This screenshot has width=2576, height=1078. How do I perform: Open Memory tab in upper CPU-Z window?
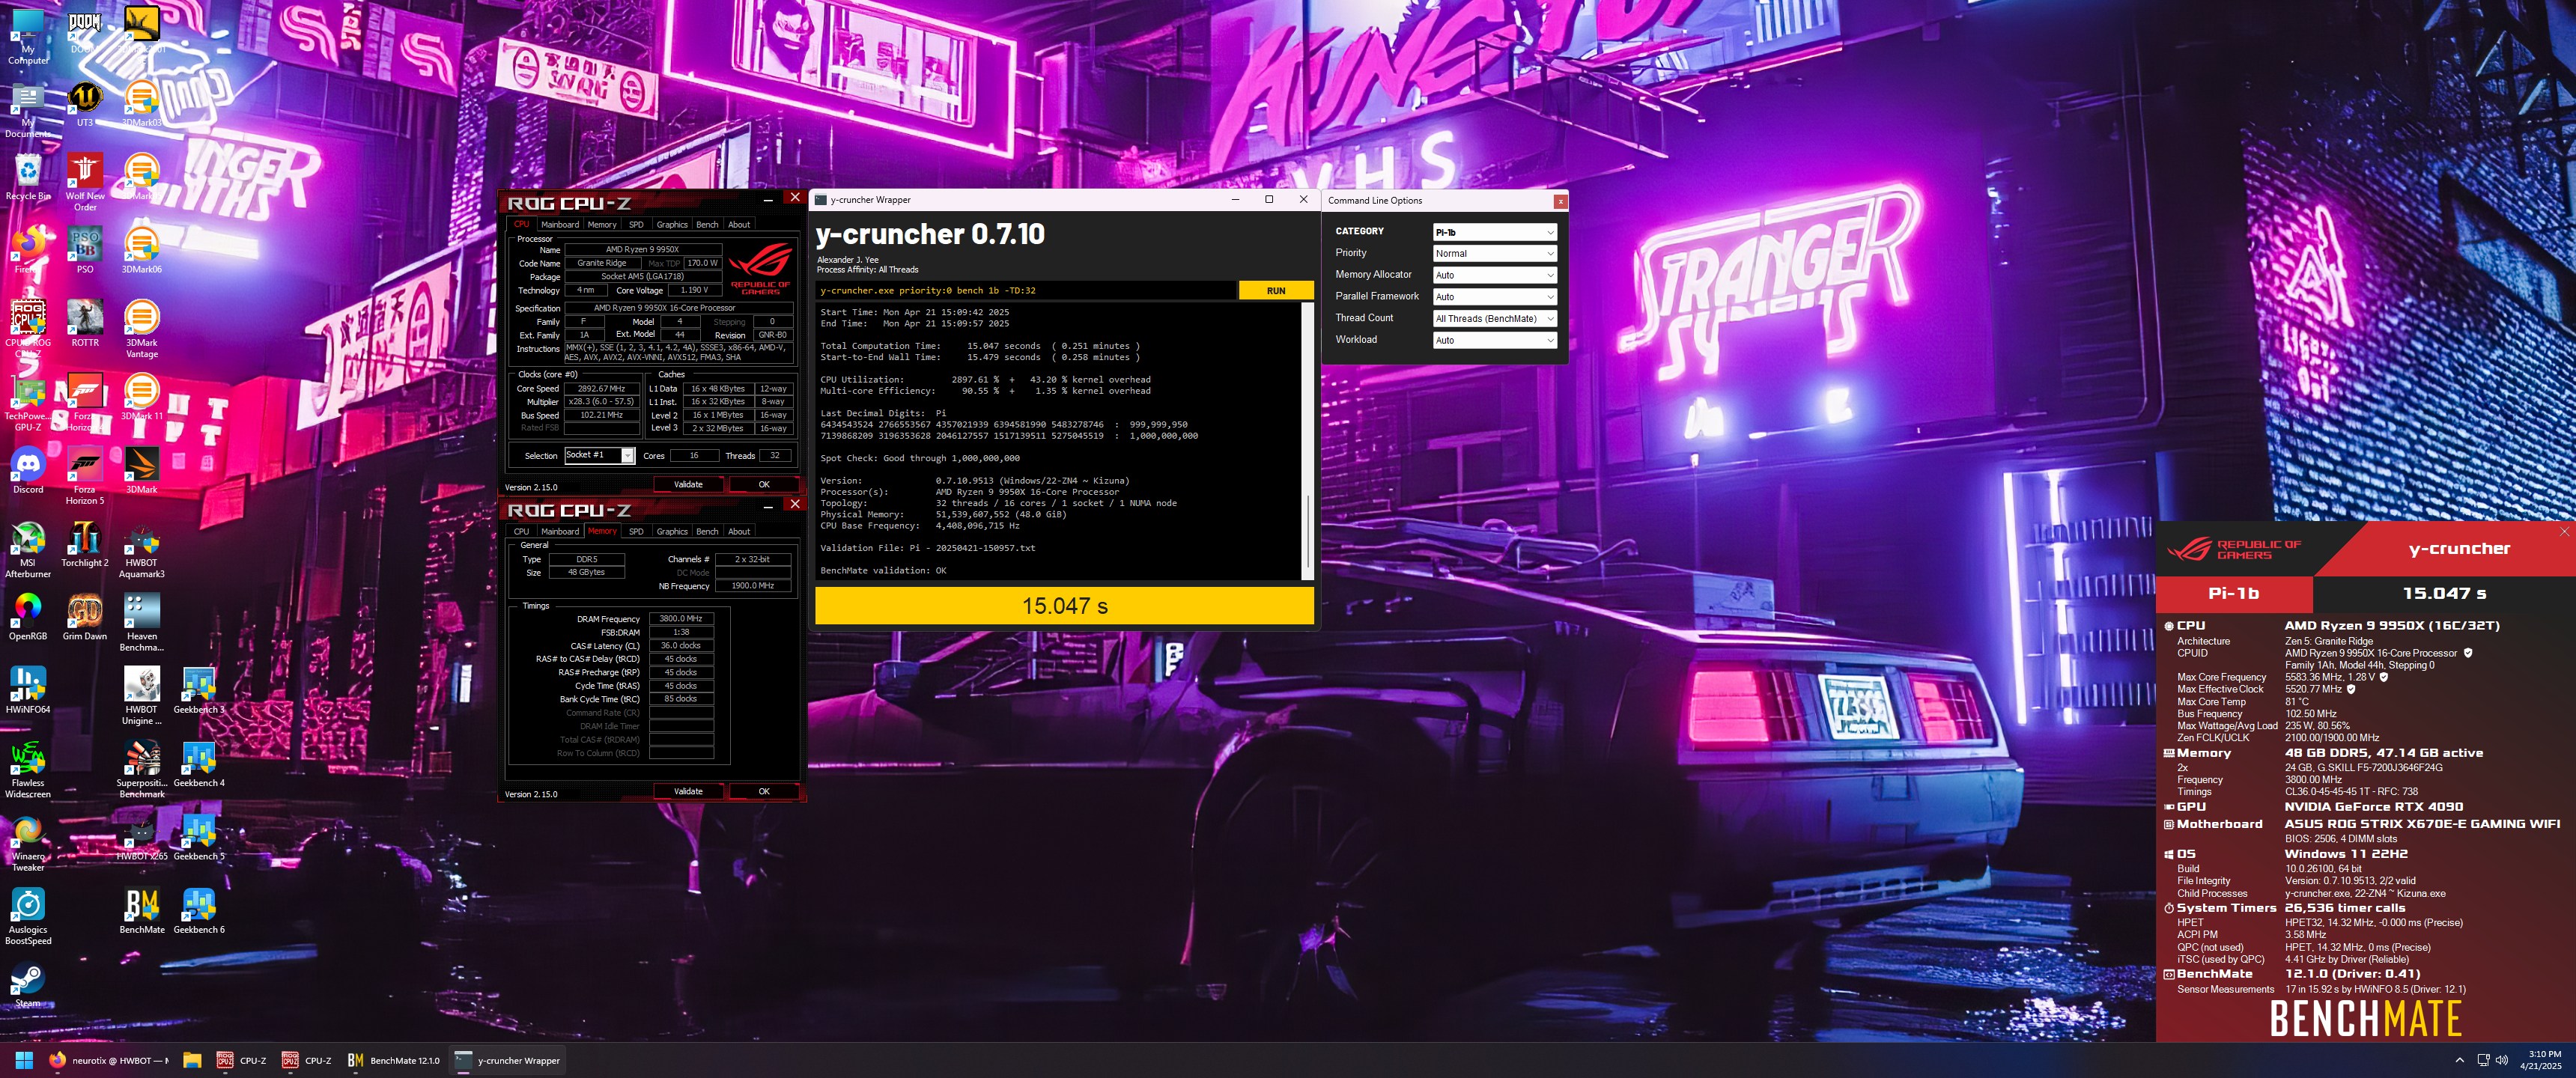(x=602, y=225)
